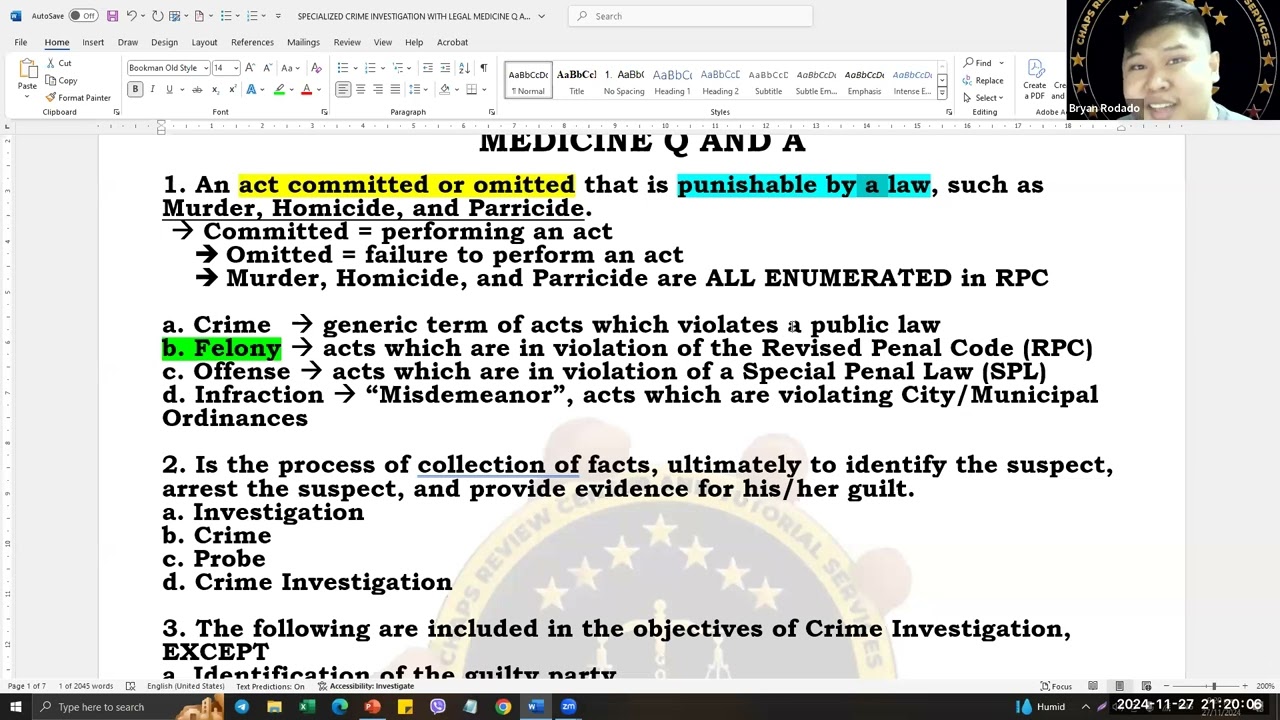This screenshot has width=1280, height=720.
Task: Apply superscript formatting
Action: pos(233,90)
